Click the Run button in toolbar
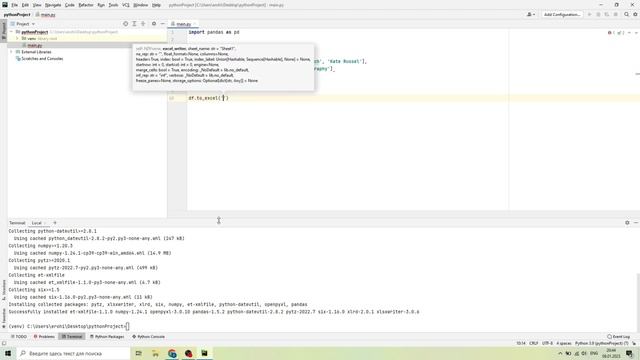 click(589, 15)
